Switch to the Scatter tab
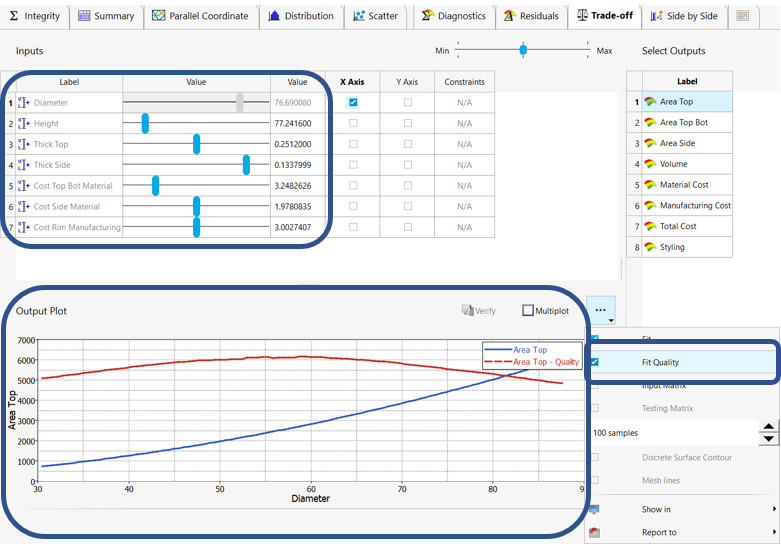 (x=376, y=16)
